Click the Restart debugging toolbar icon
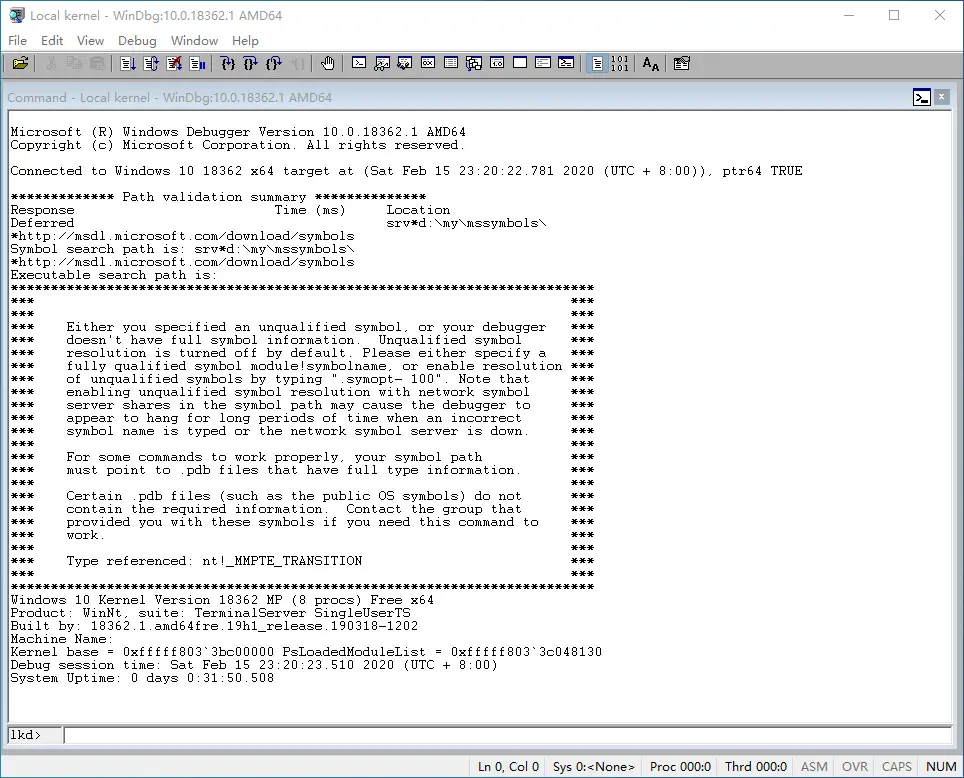Image resolution: width=964 pixels, height=778 pixels. click(151, 63)
